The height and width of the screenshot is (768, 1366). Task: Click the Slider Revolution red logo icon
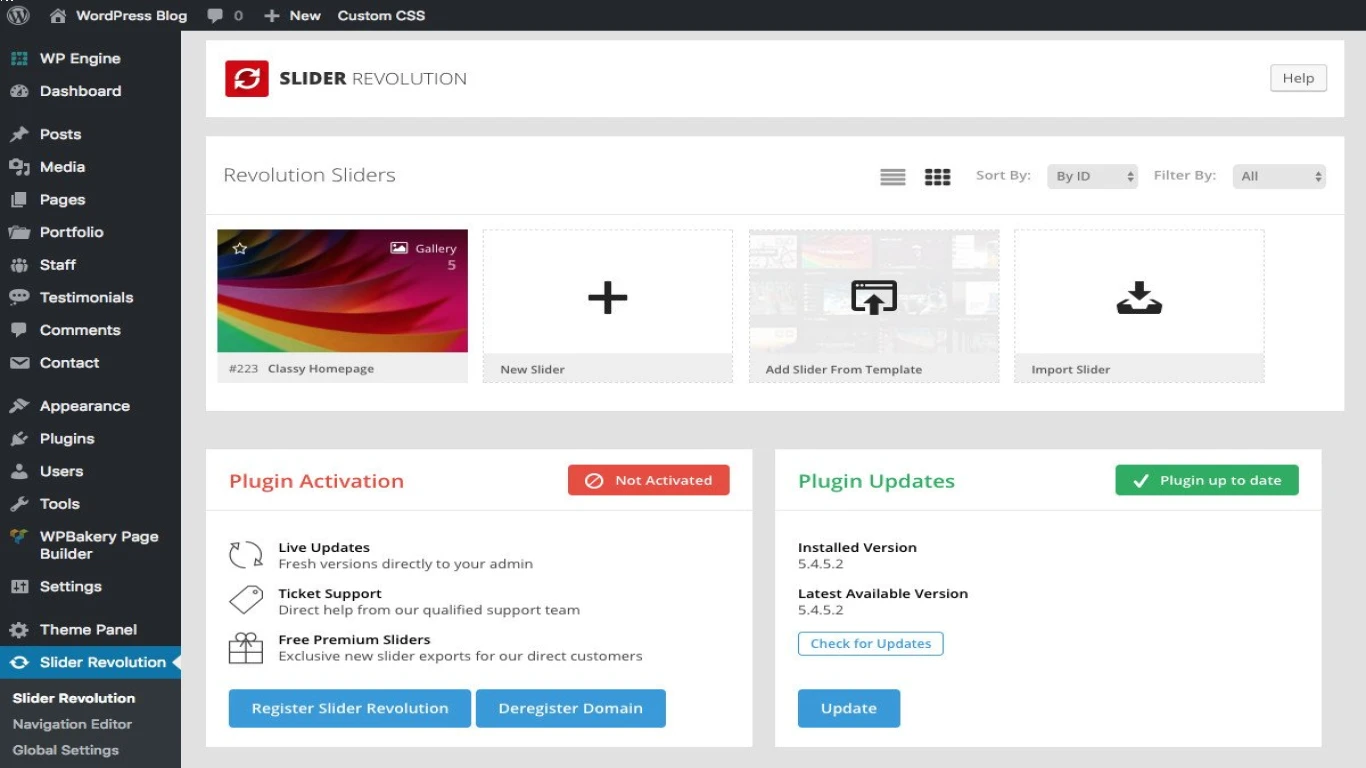246,79
